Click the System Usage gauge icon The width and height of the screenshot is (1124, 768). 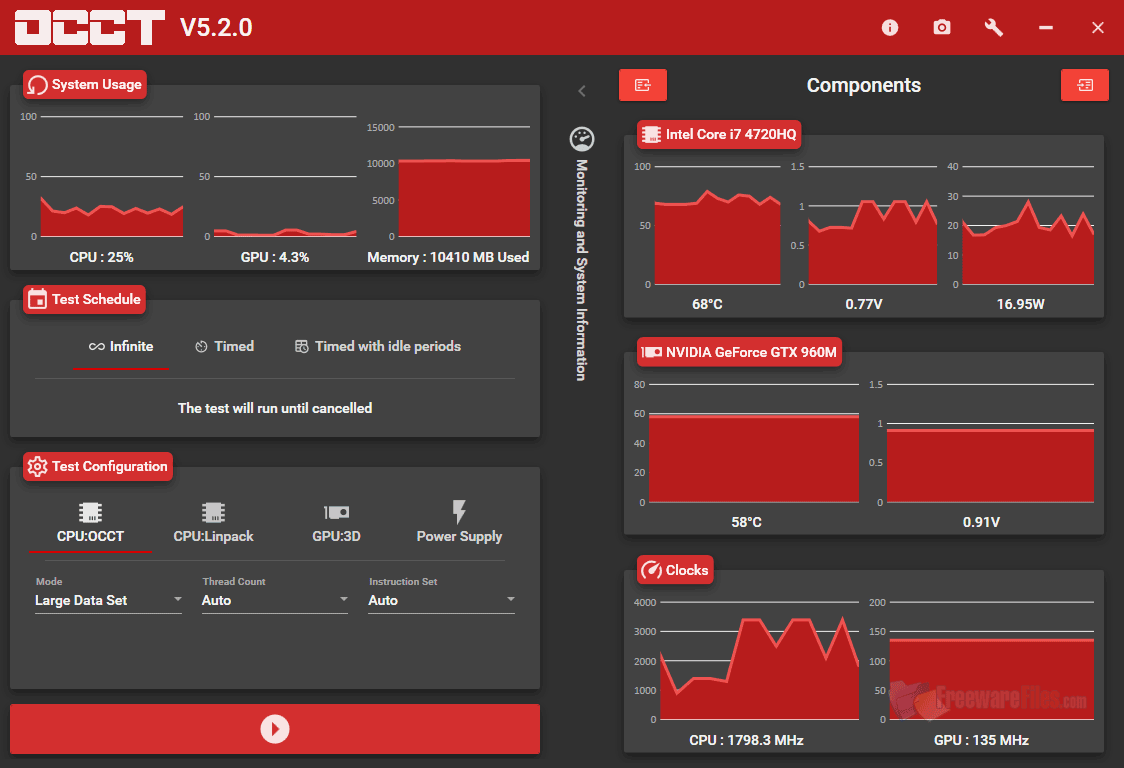click(x=38, y=84)
